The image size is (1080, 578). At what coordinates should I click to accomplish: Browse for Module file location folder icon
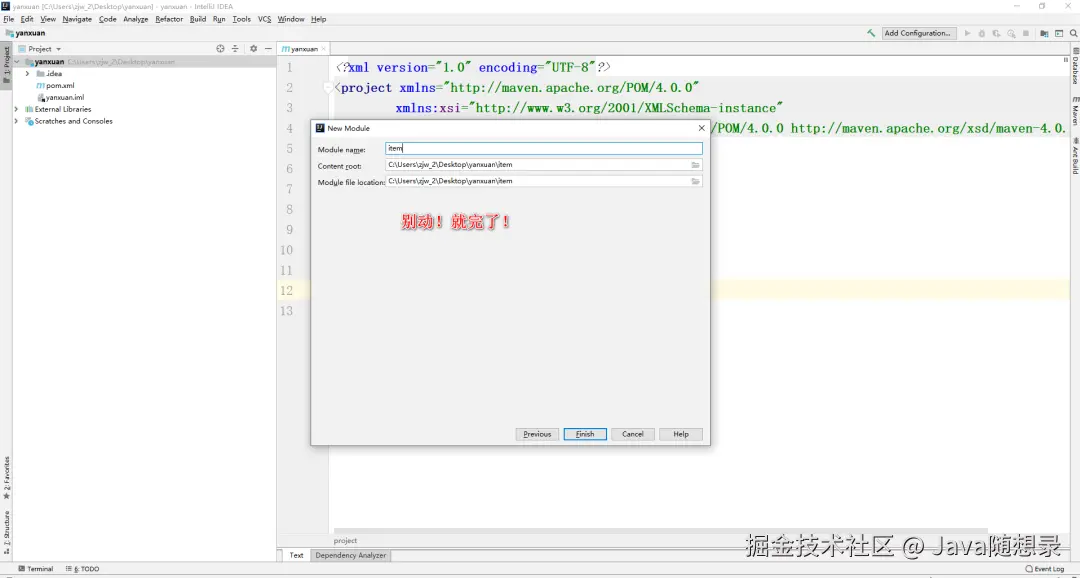coord(696,181)
